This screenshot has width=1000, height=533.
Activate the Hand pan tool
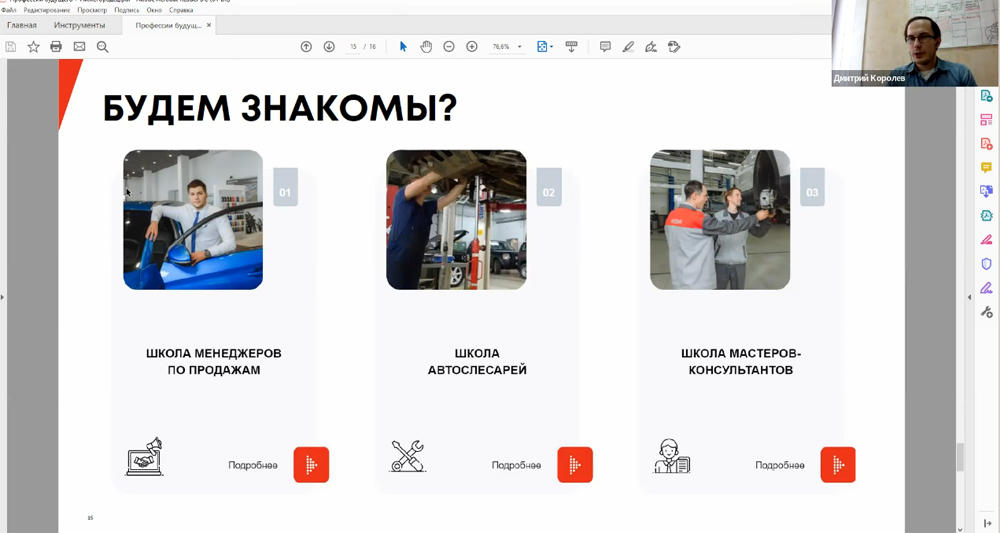coord(426,47)
